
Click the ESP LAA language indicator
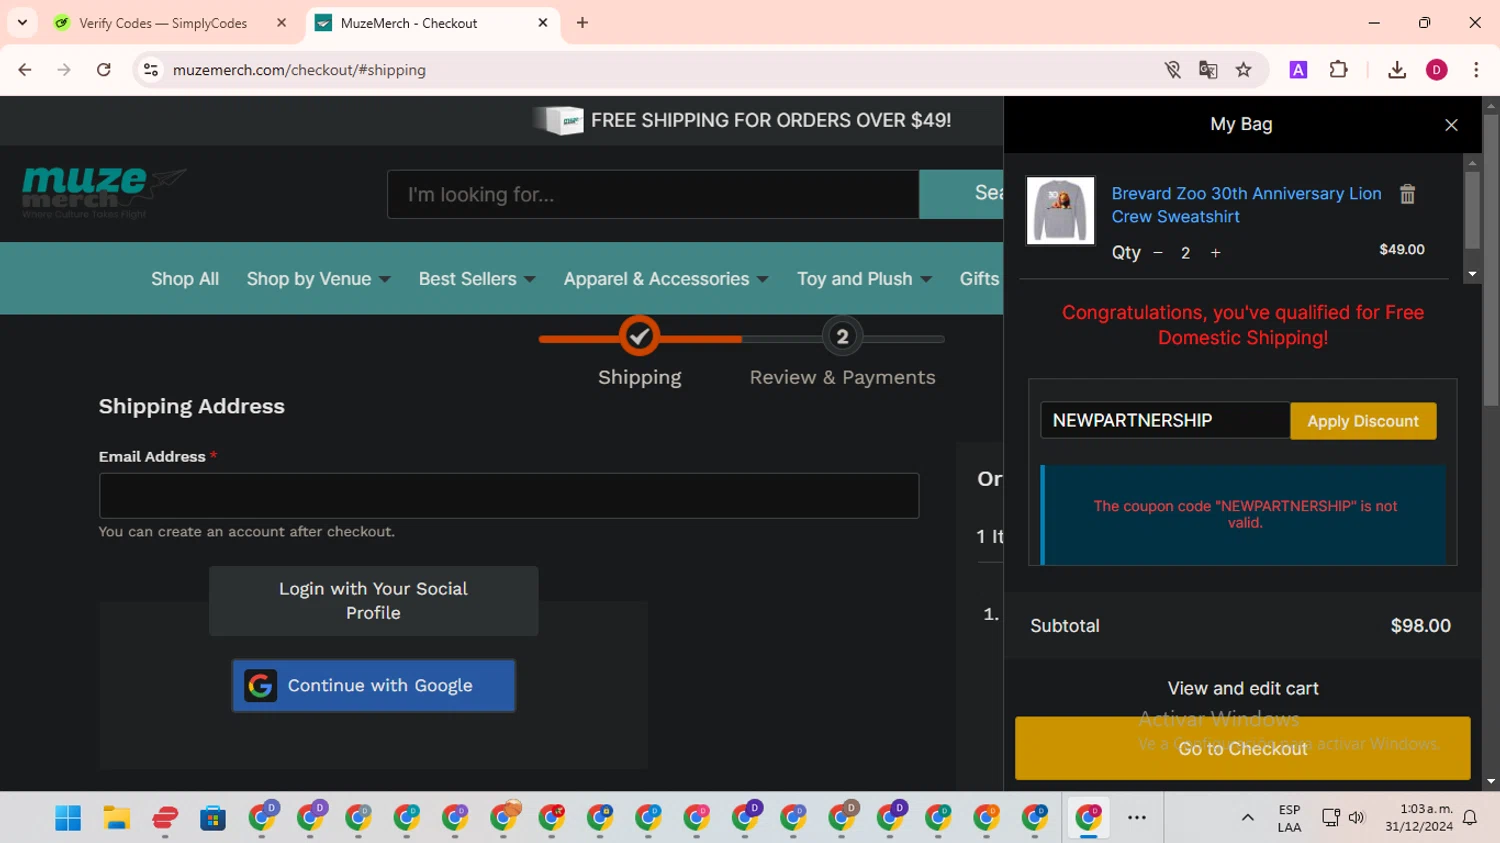pos(1290,818)
